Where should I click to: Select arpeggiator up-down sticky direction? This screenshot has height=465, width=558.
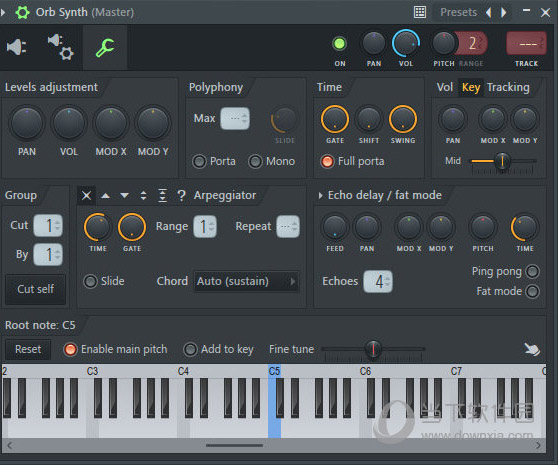click(x=162, y=196)
